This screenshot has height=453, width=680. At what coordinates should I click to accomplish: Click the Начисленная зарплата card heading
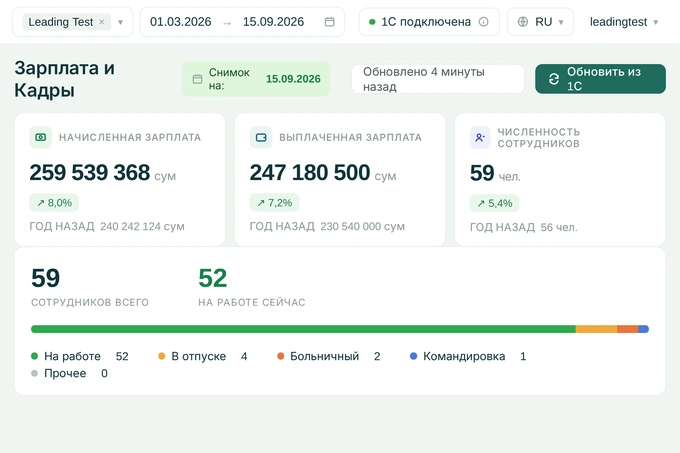tap(130, 137)
